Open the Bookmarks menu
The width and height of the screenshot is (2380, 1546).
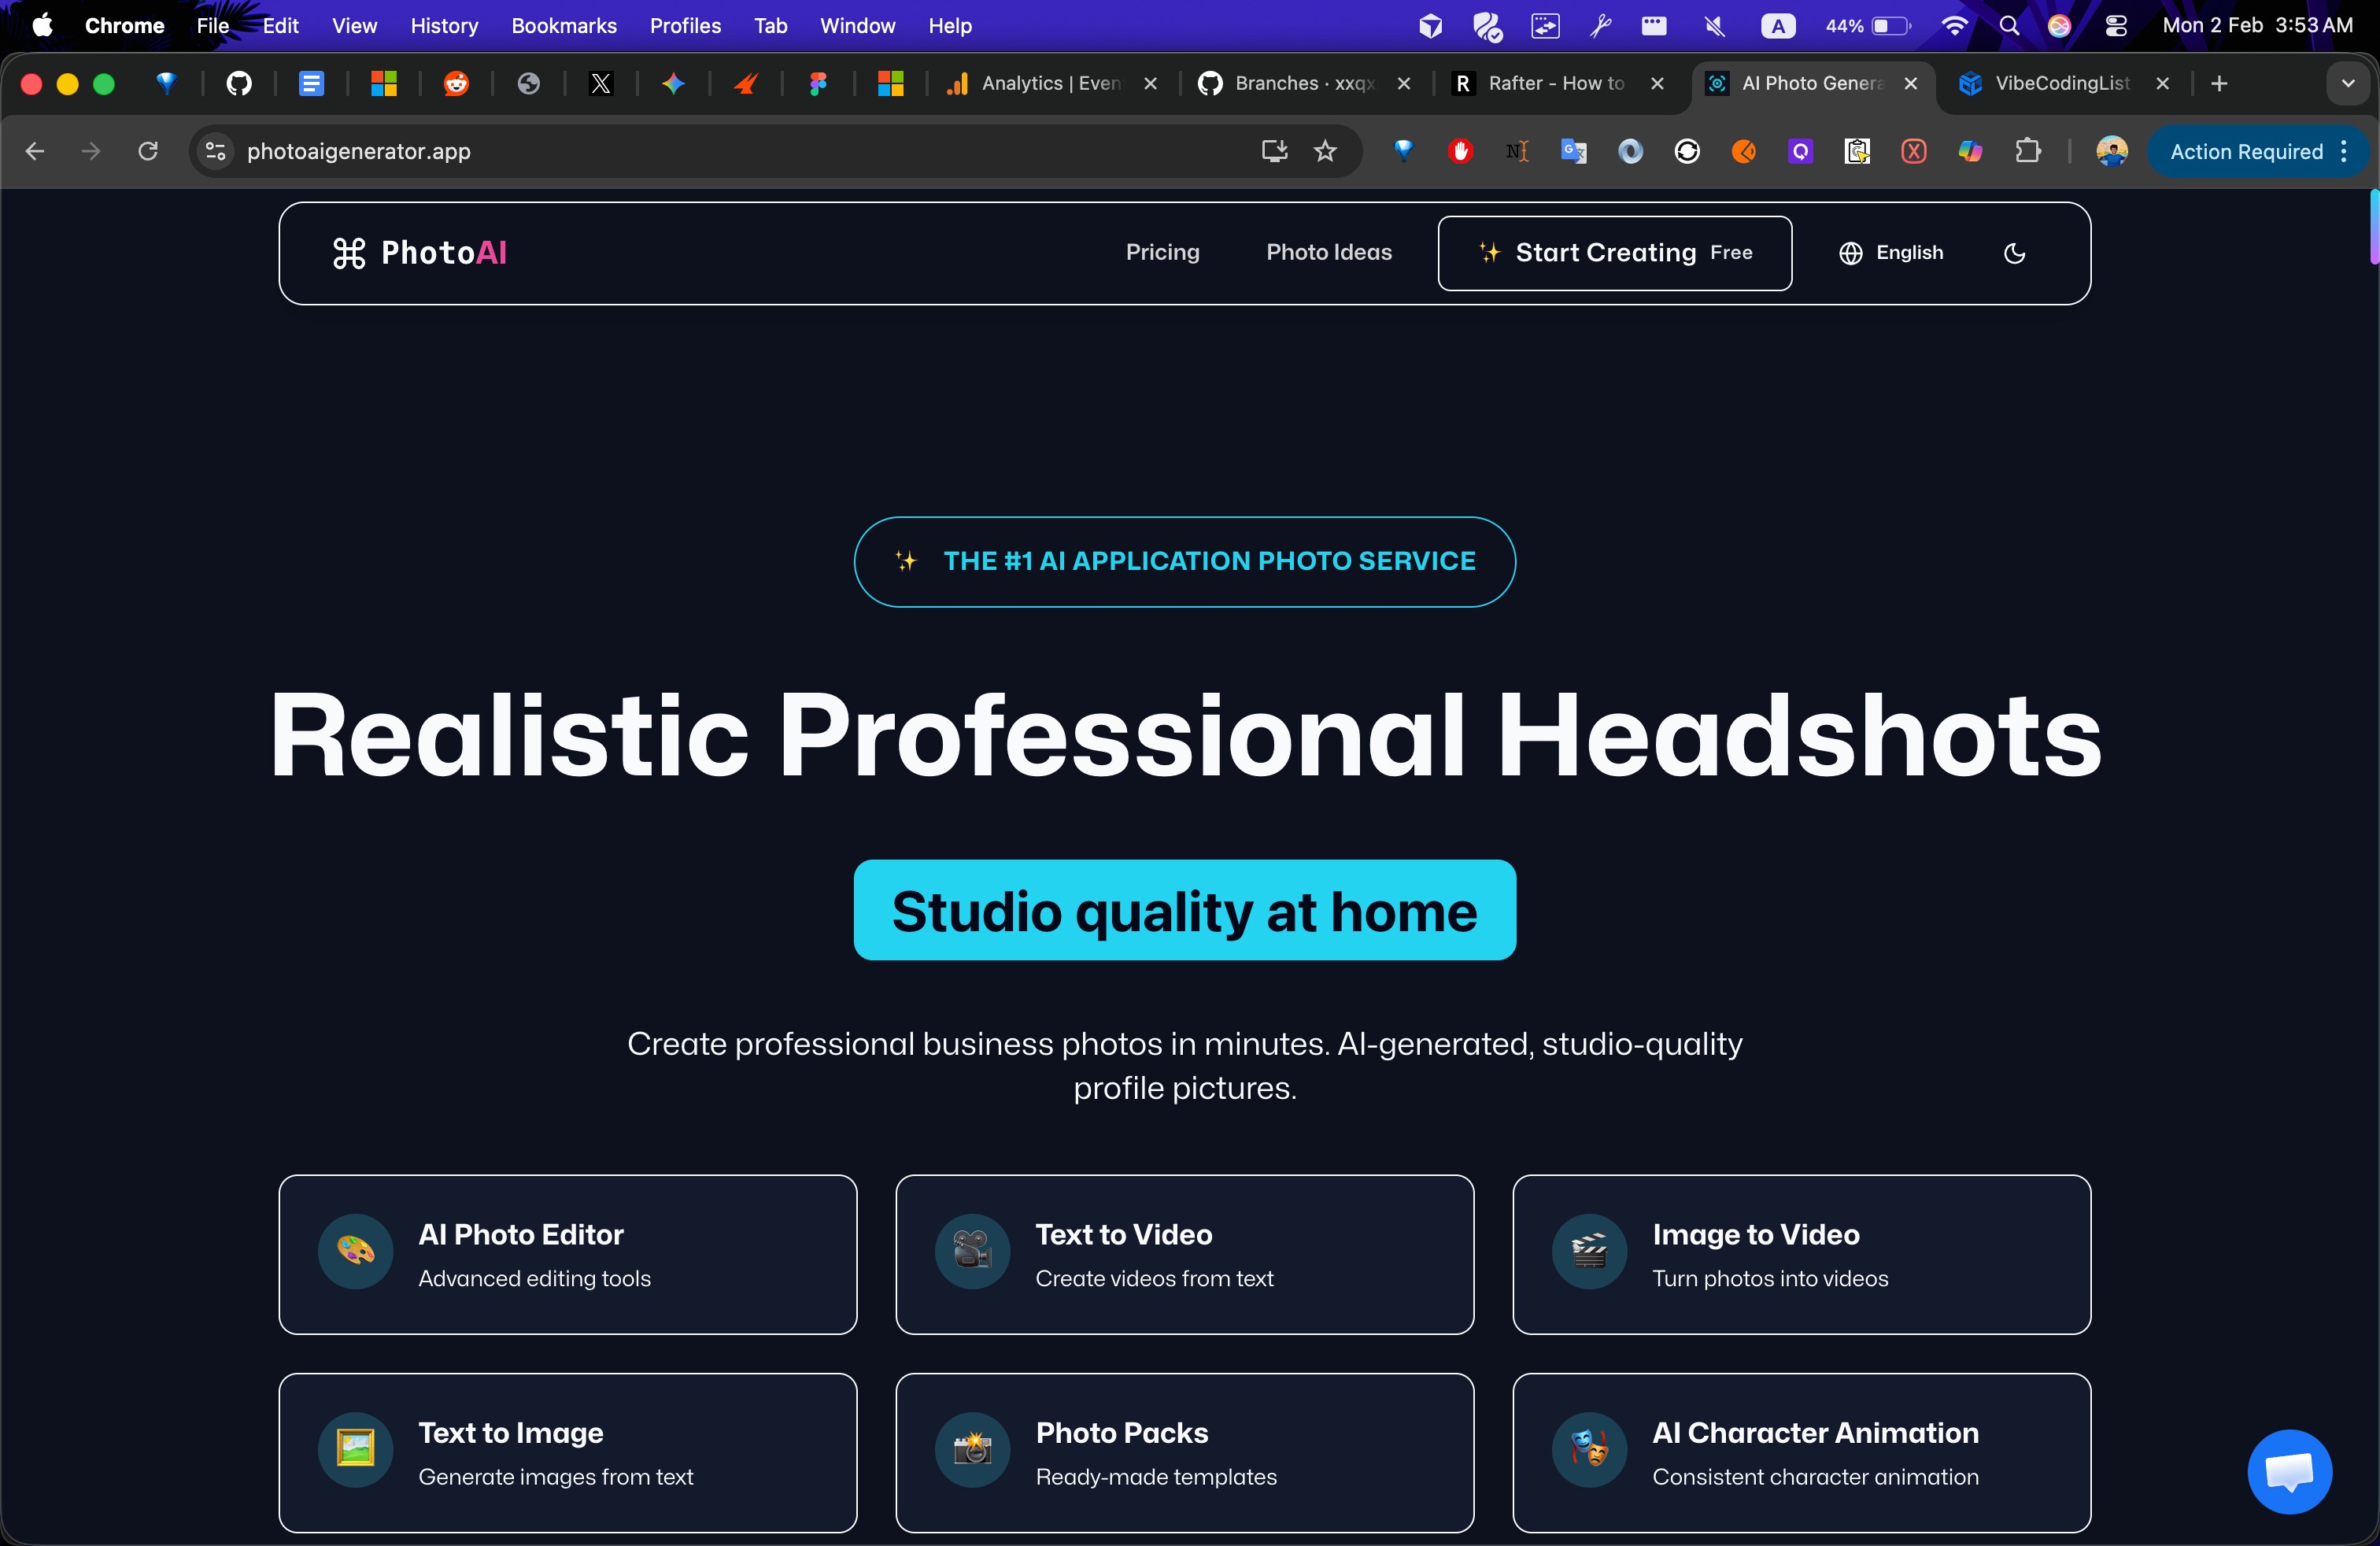pyautogui.click(x=563, y=26)
